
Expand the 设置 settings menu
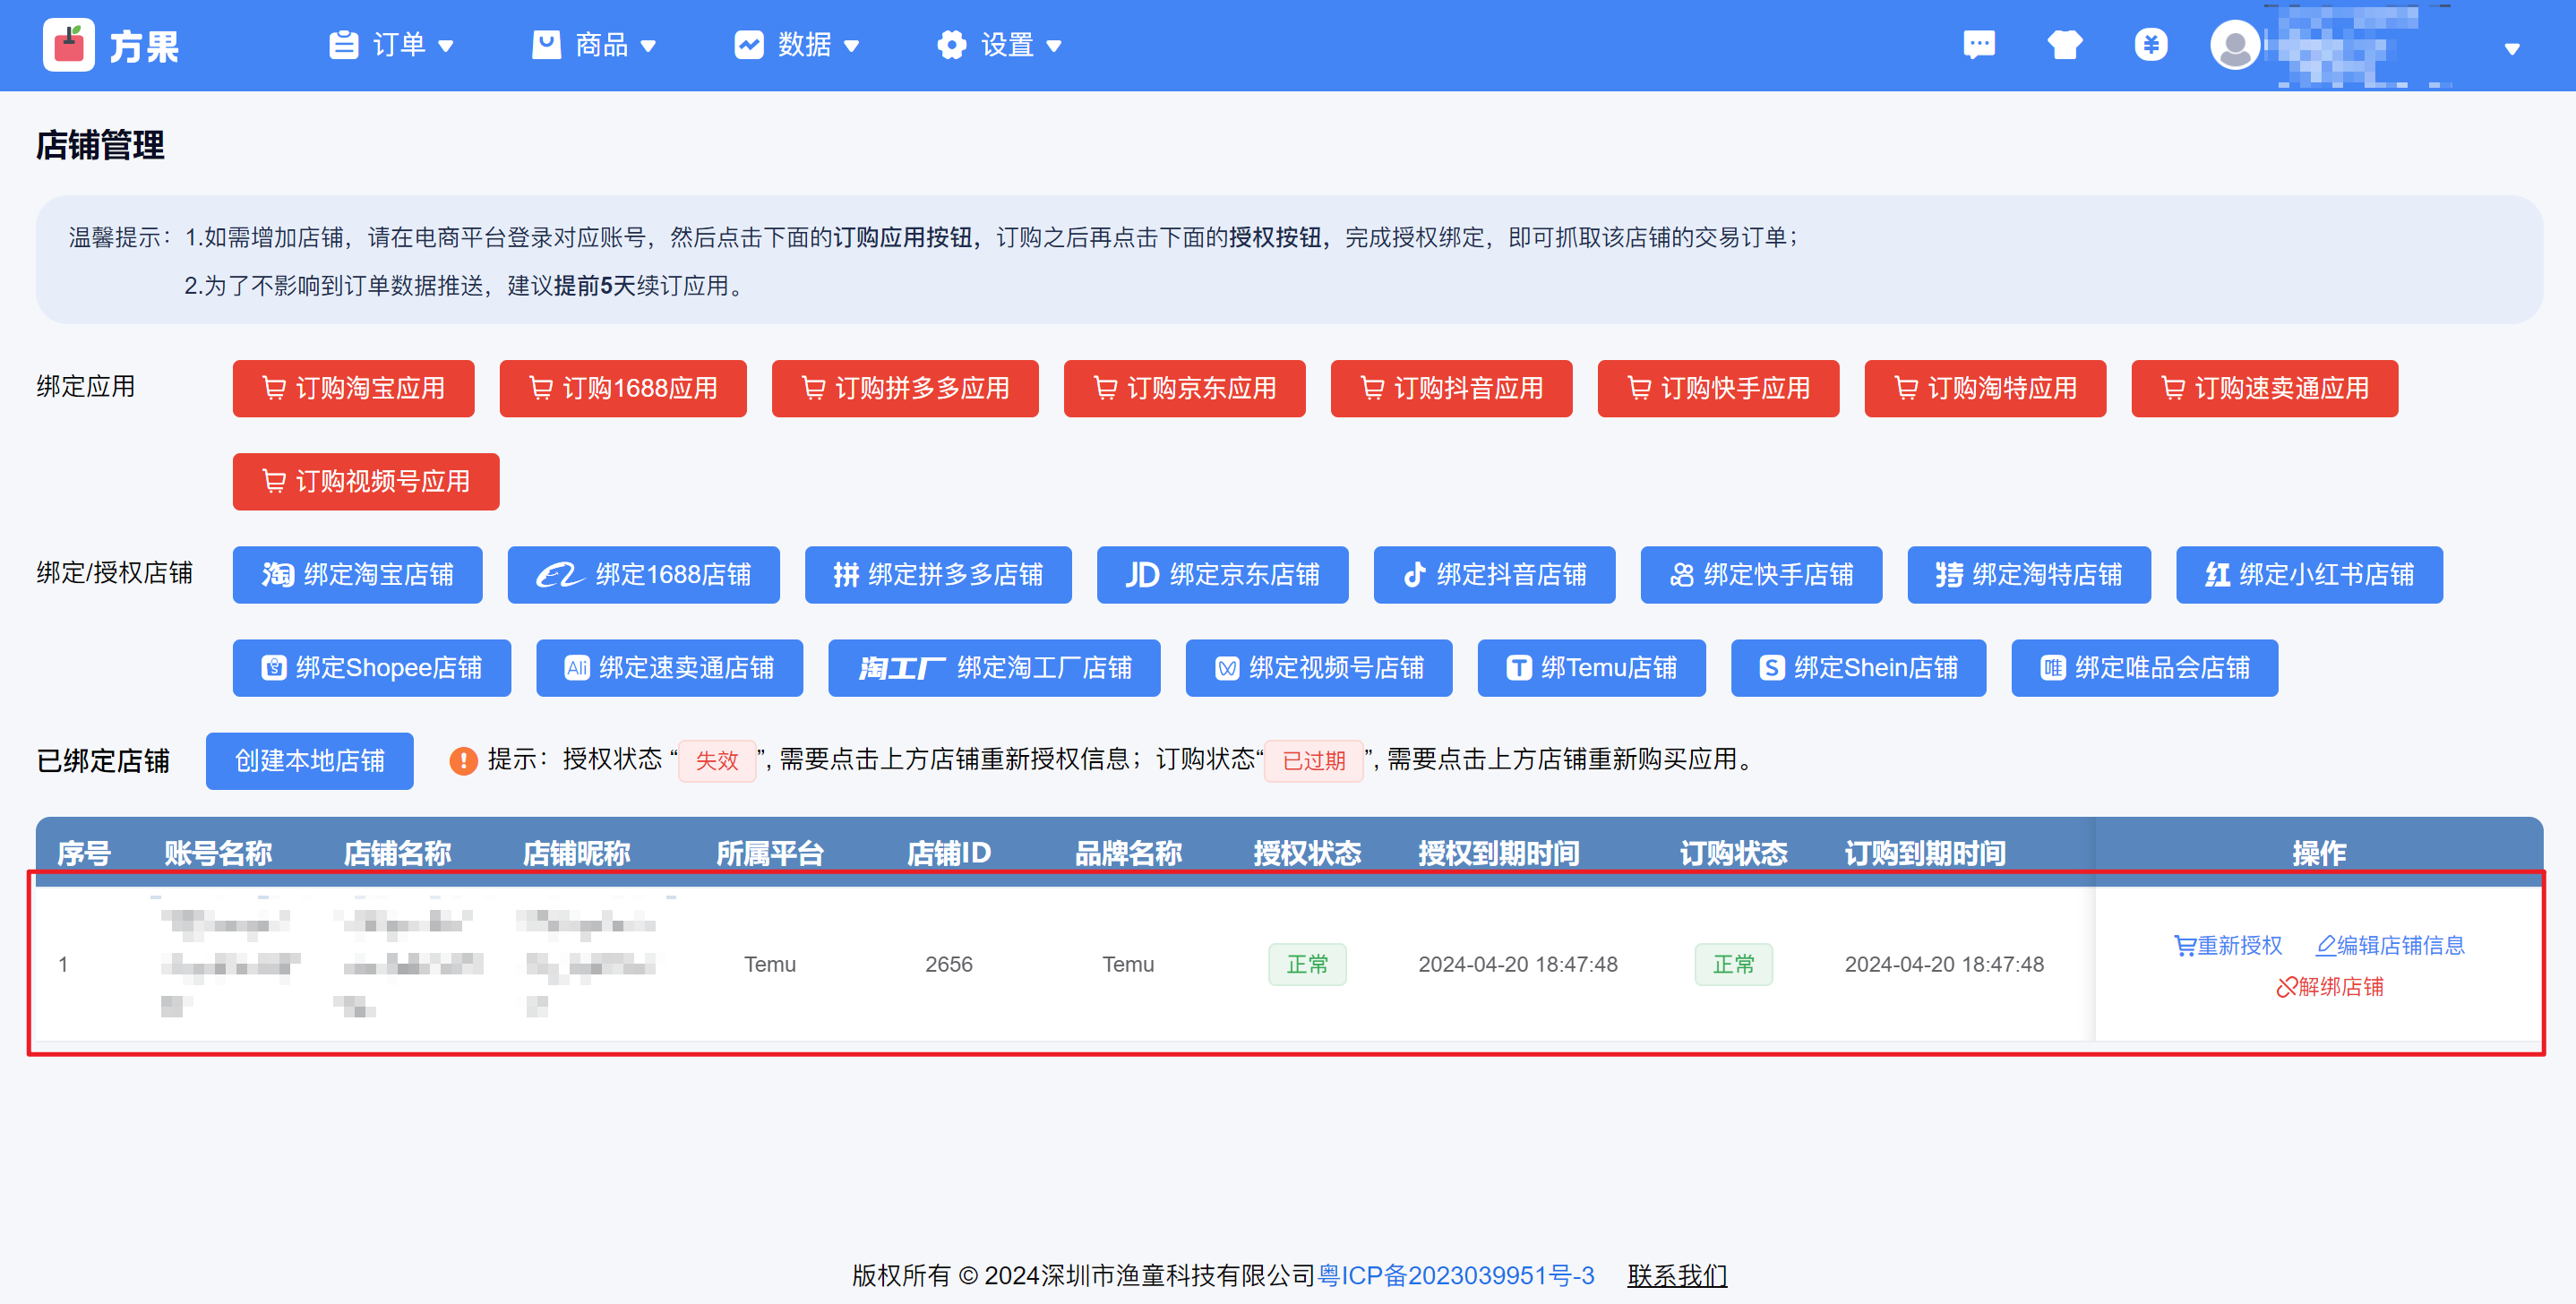999,45
